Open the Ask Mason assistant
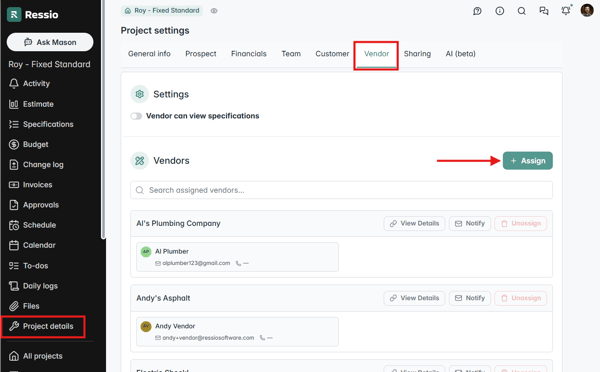The image size is (600, 372). pyautogui.click(x=50, y=42)
